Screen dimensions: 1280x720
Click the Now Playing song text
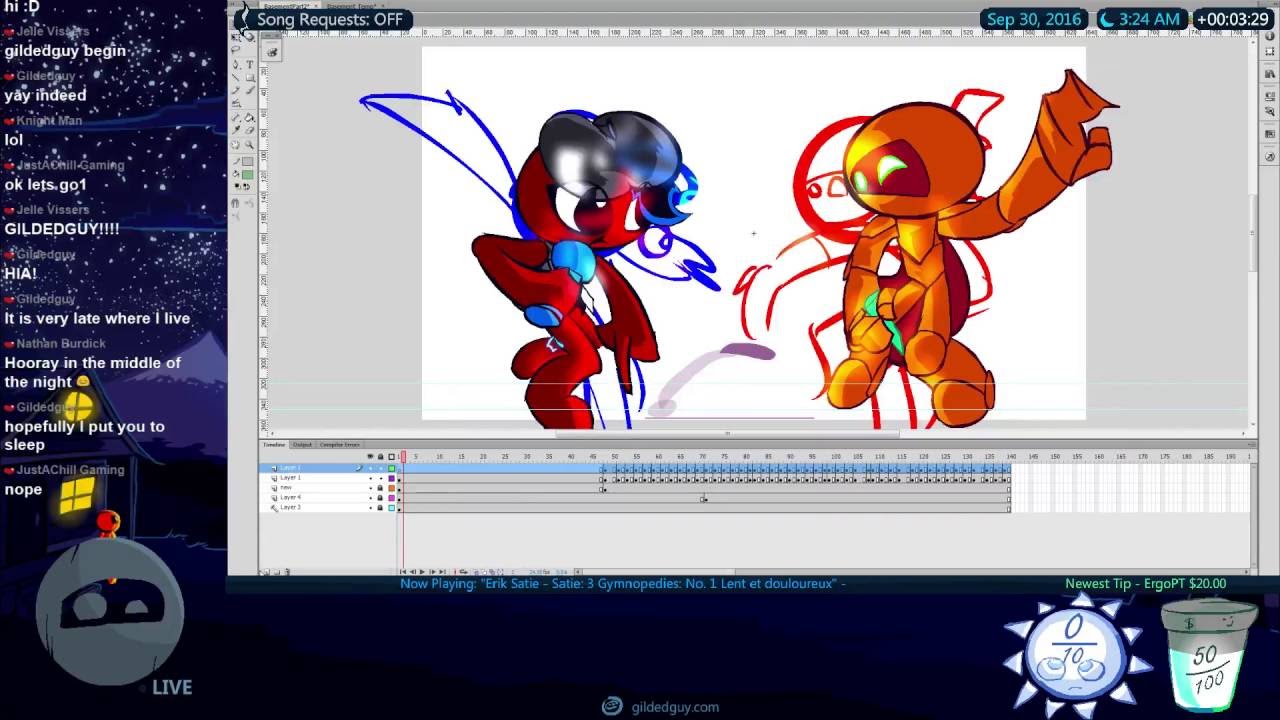coord(623,584)
